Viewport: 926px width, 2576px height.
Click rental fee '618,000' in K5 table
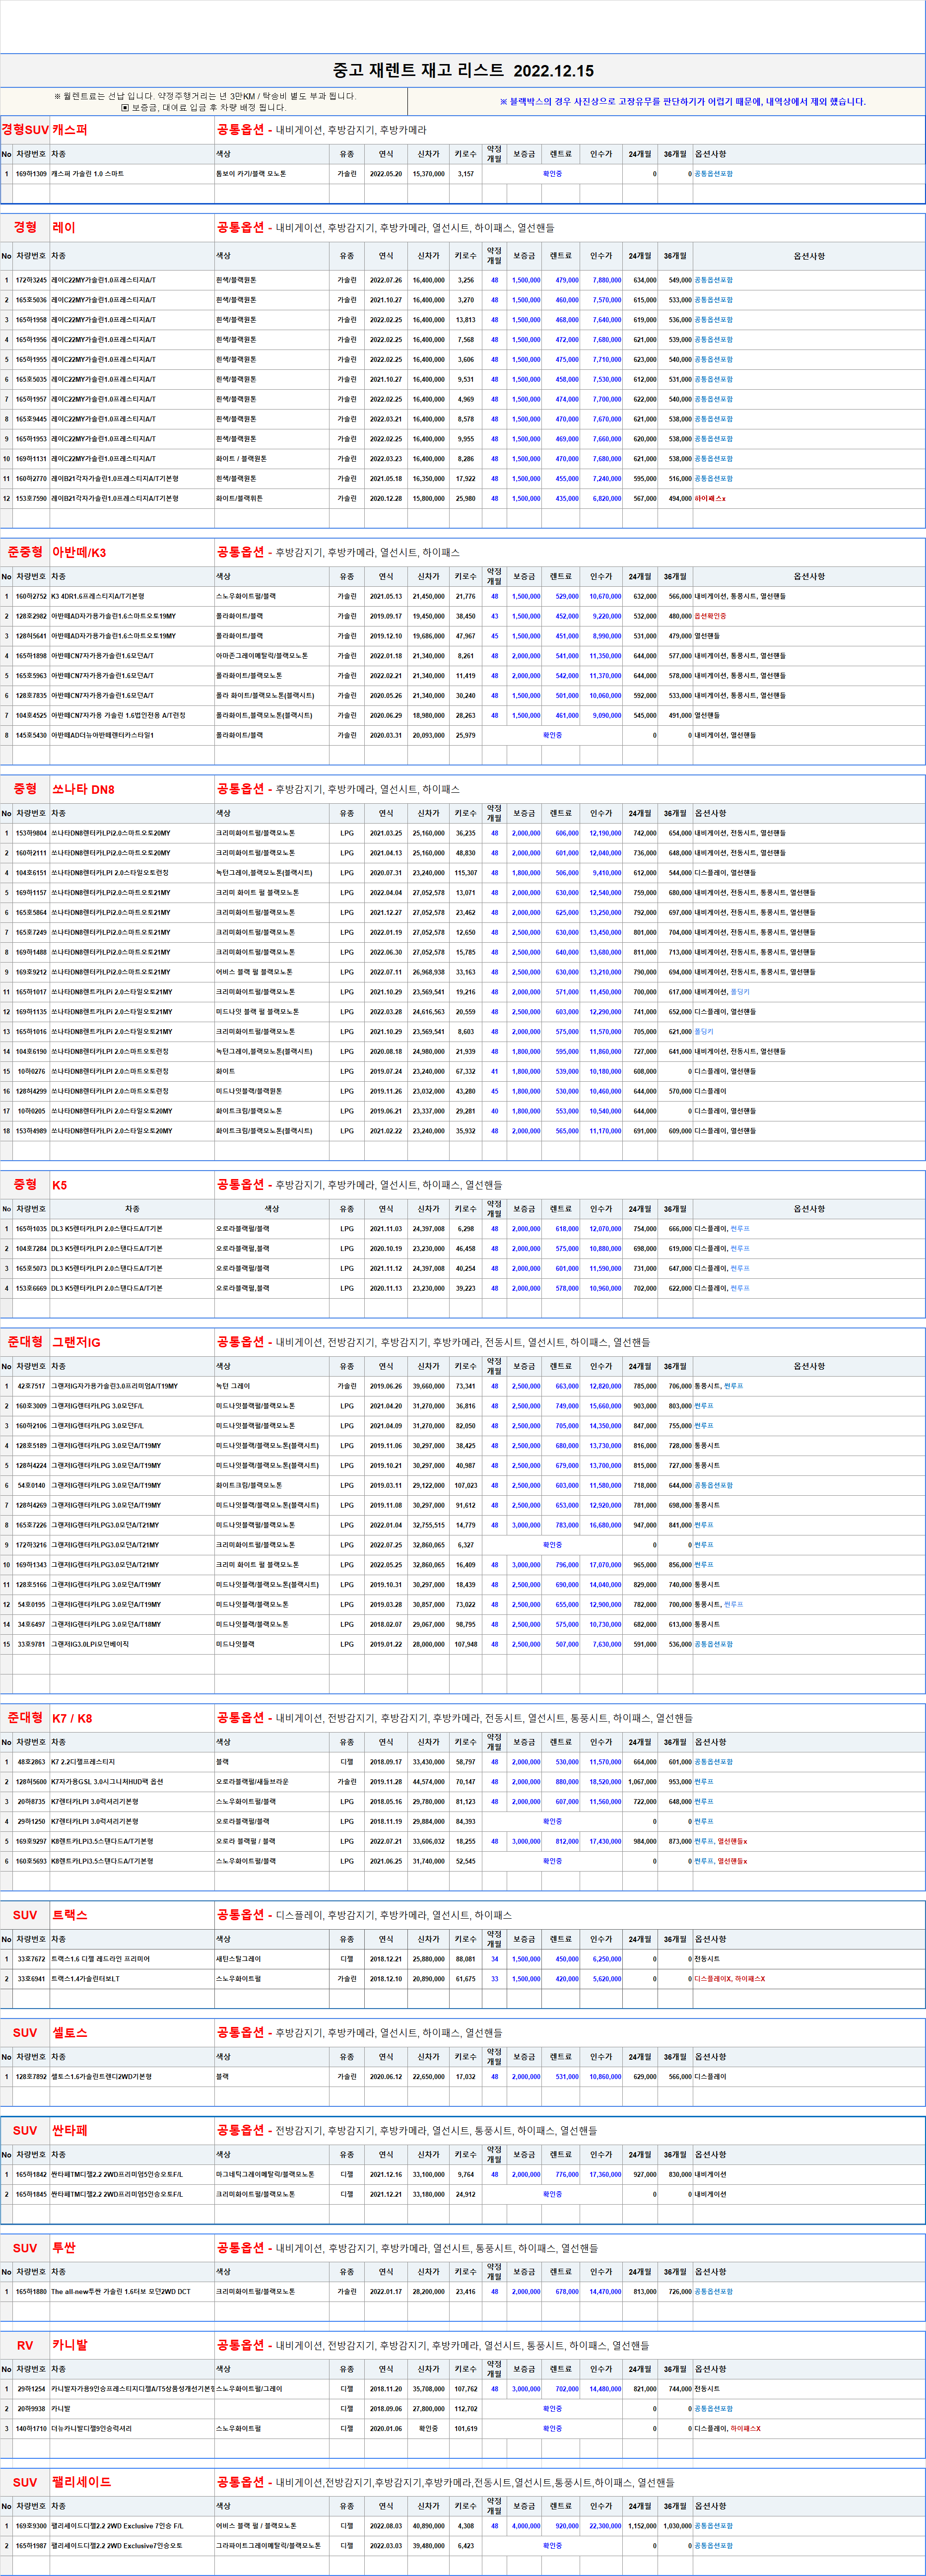coord(567,1229)
